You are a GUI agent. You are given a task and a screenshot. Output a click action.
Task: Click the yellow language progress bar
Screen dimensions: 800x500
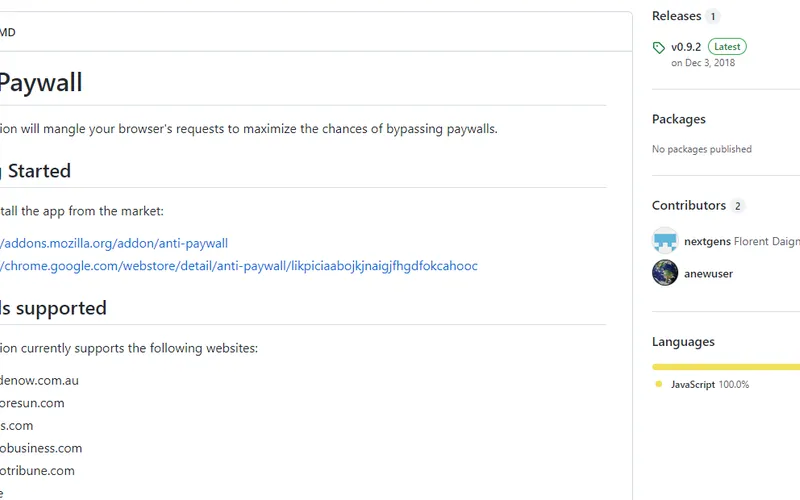coord(726,367)
